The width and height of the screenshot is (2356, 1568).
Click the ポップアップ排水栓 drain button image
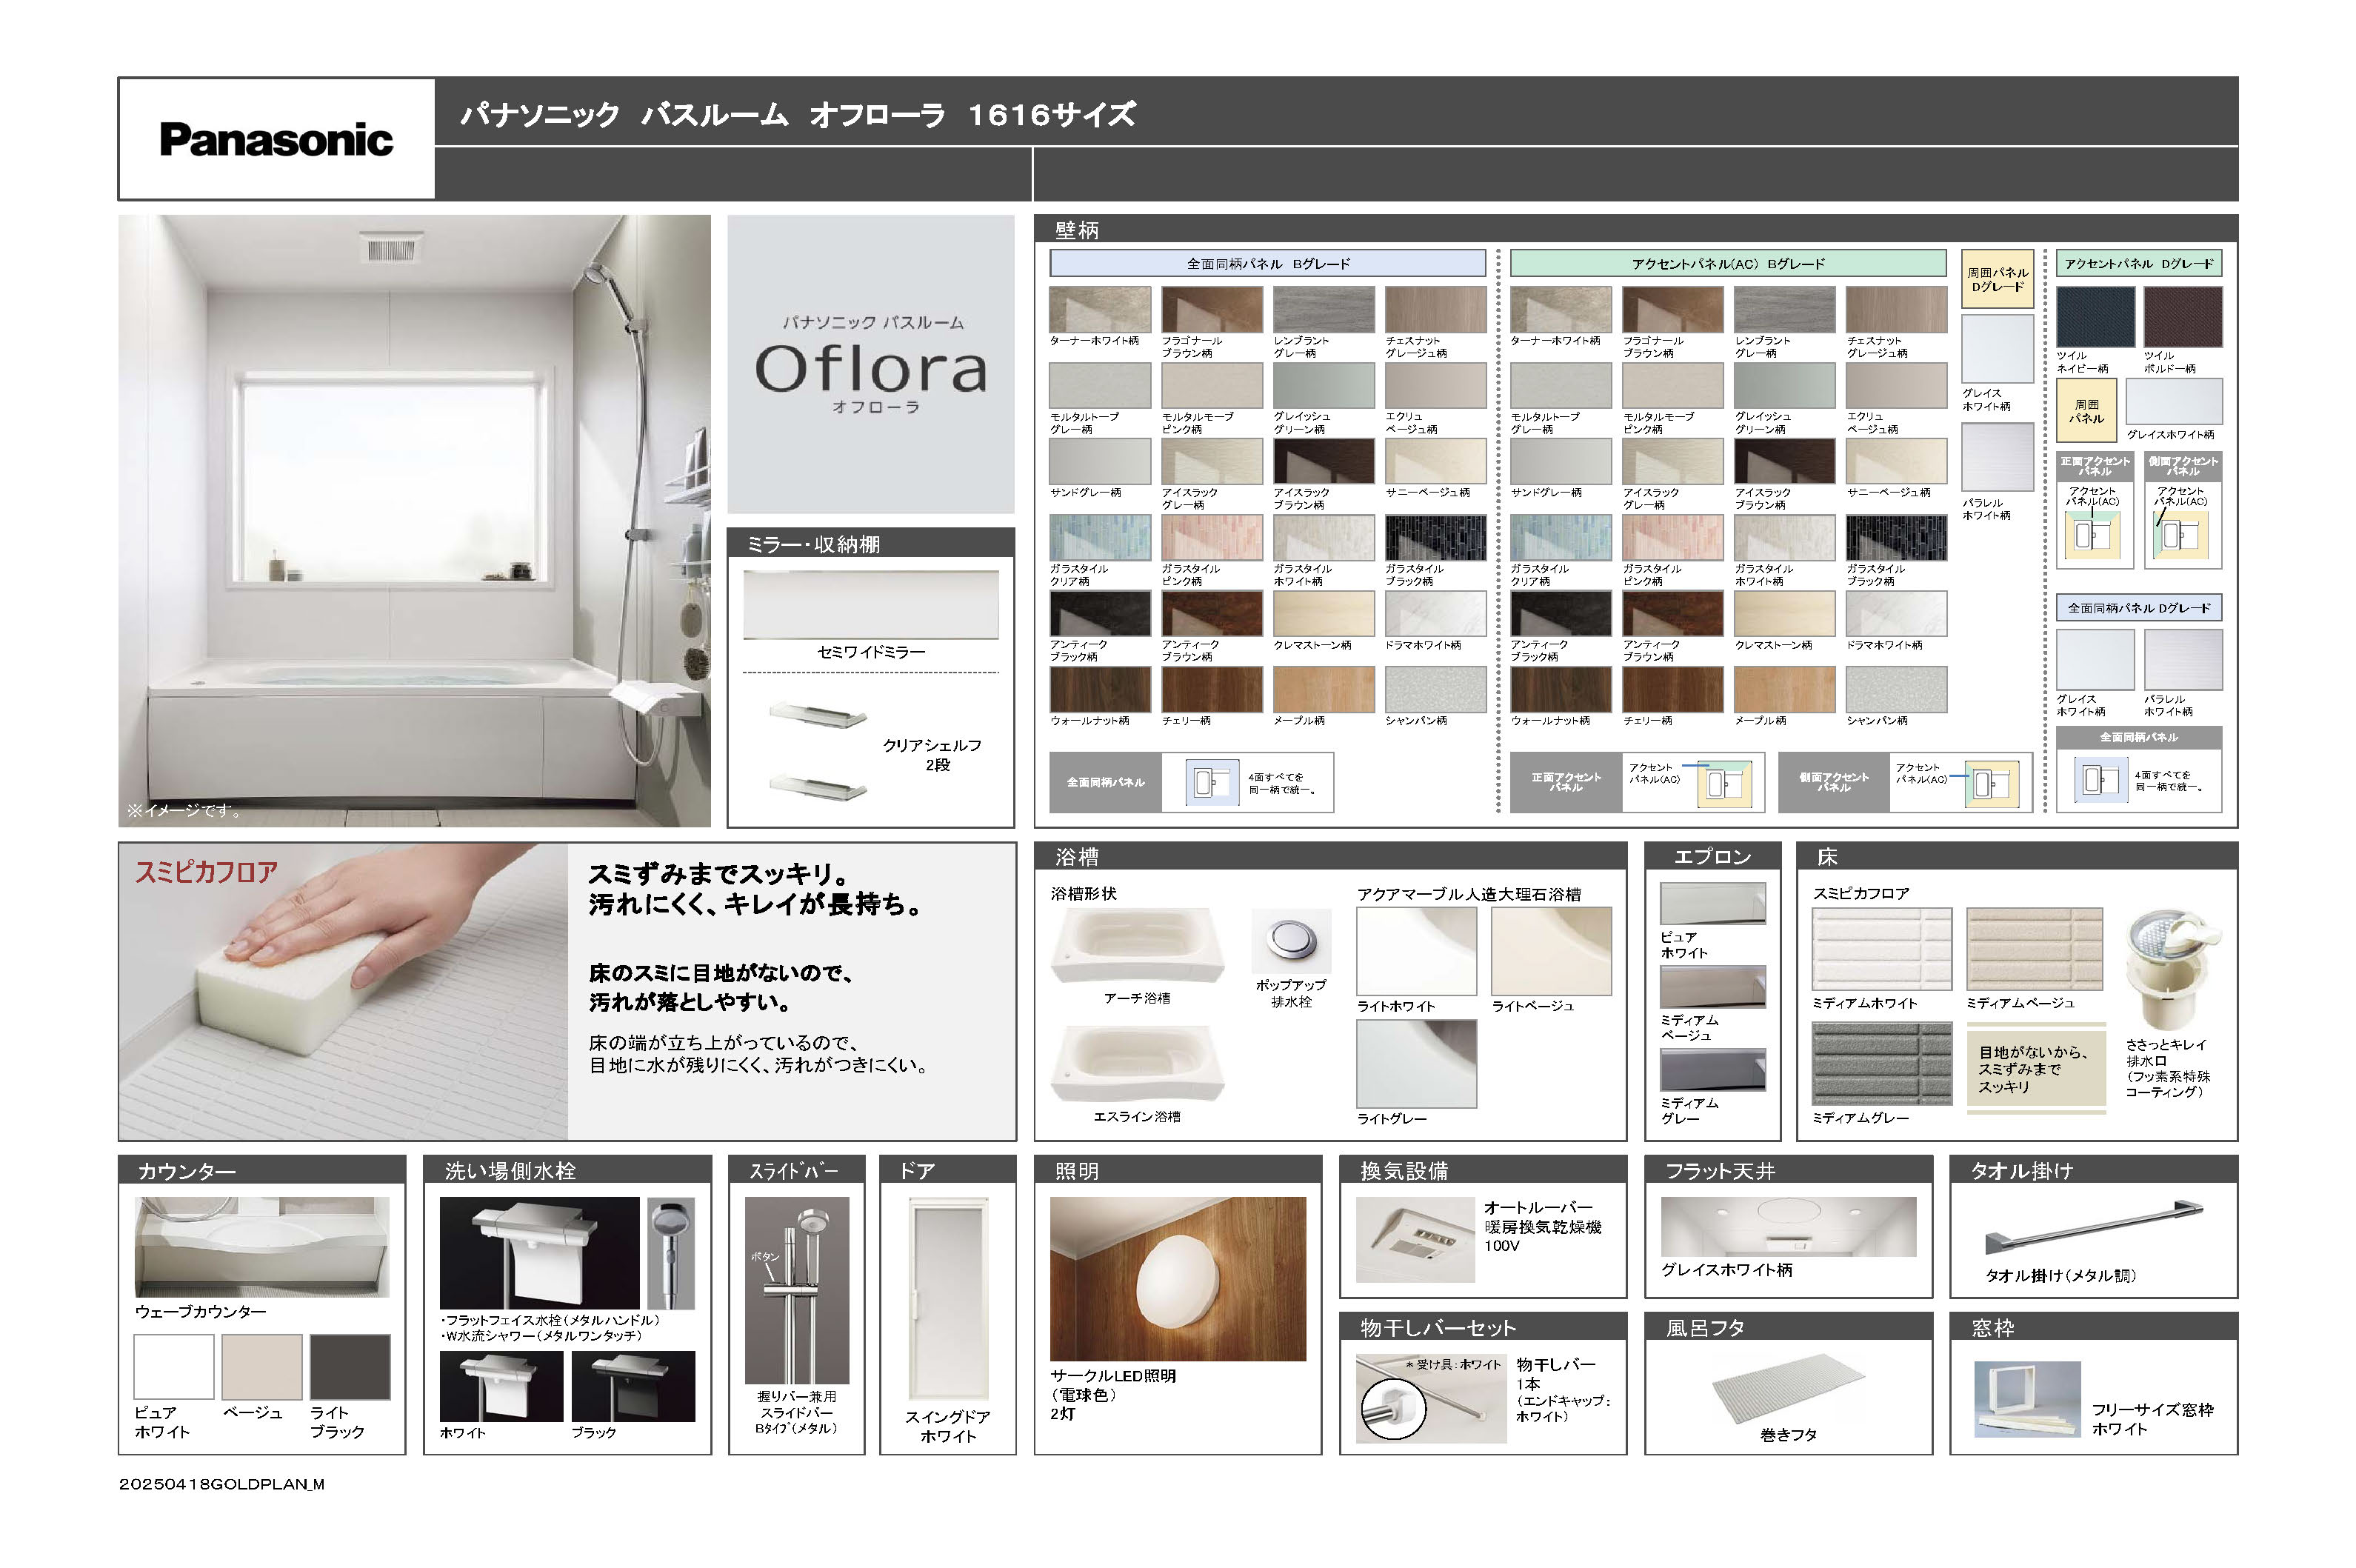pyautogui.click(x=1290, y=940)
